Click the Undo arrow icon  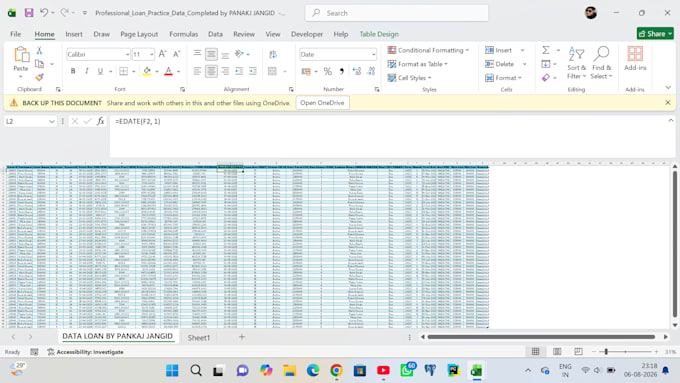pos(44,13)
